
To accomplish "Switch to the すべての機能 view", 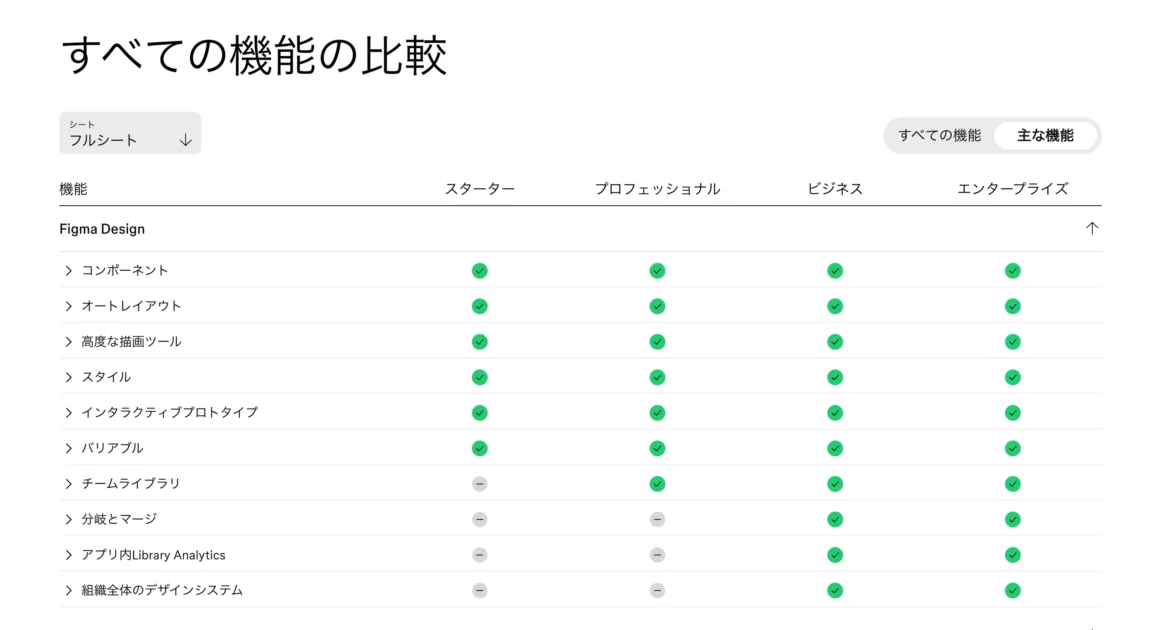I will pos(939,135).
